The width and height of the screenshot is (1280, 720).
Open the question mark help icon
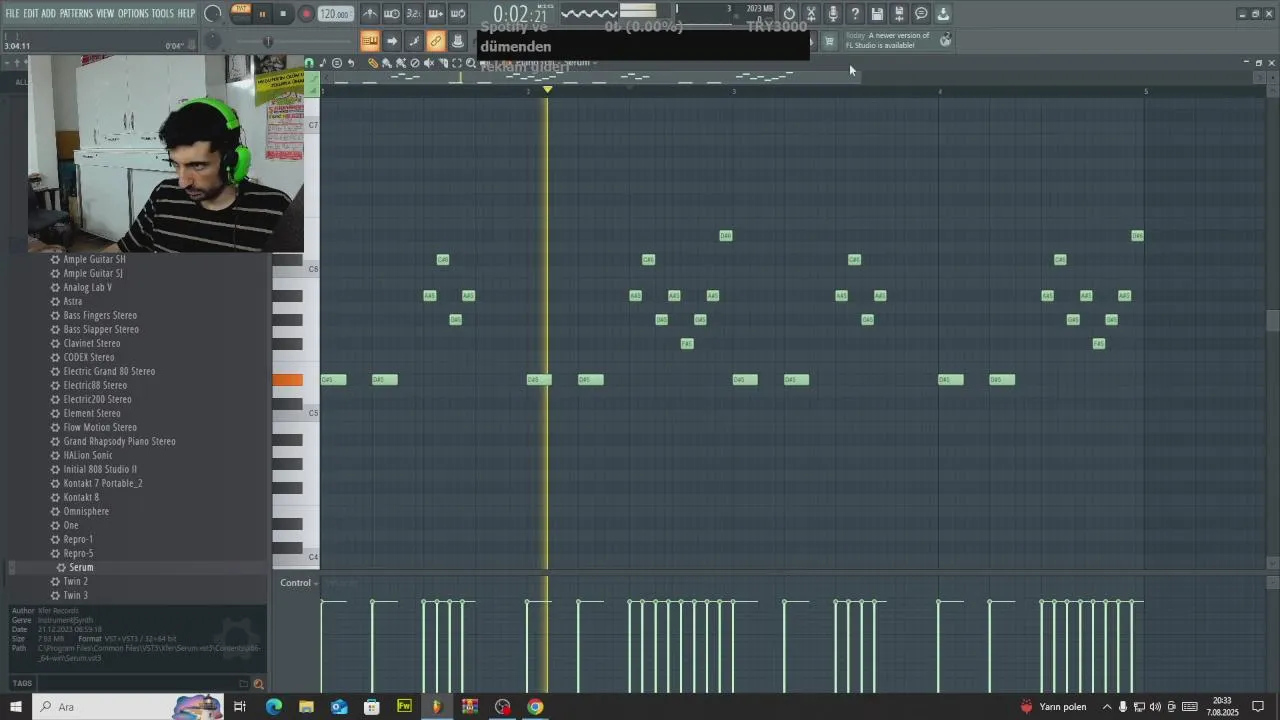[x=855, y=14]
